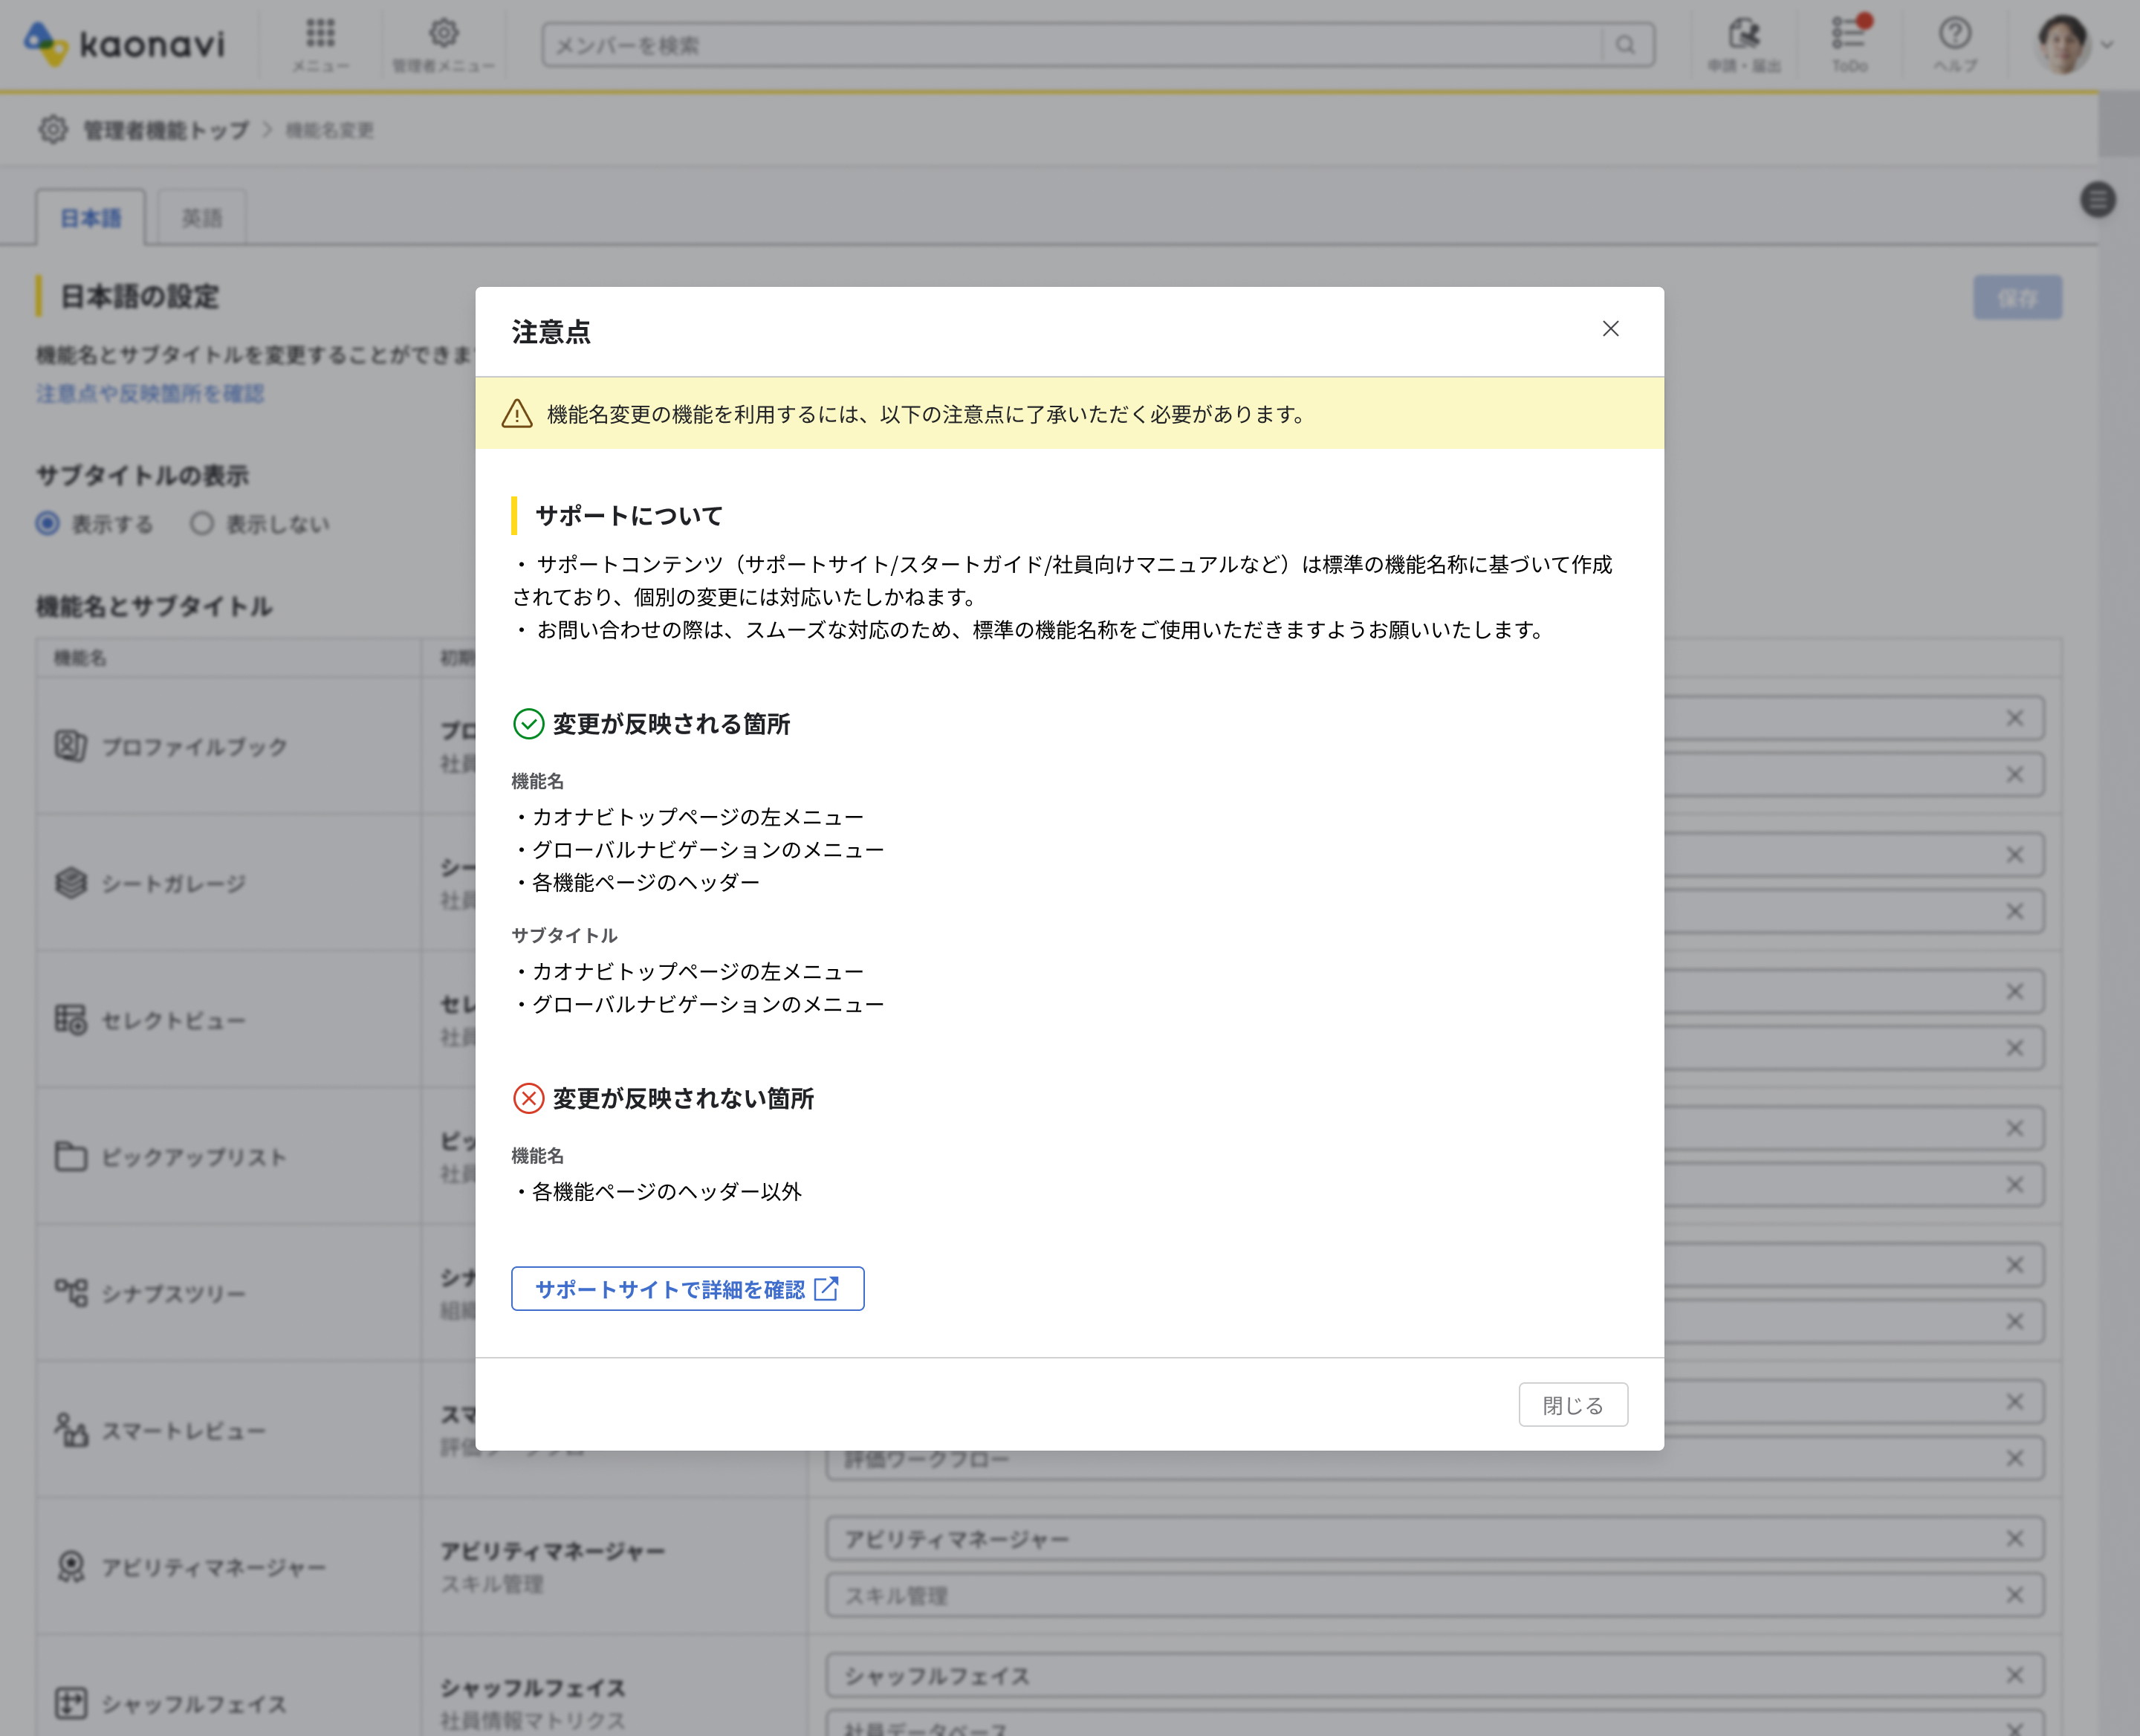Select the 表示しない radio button

[202, 523]
